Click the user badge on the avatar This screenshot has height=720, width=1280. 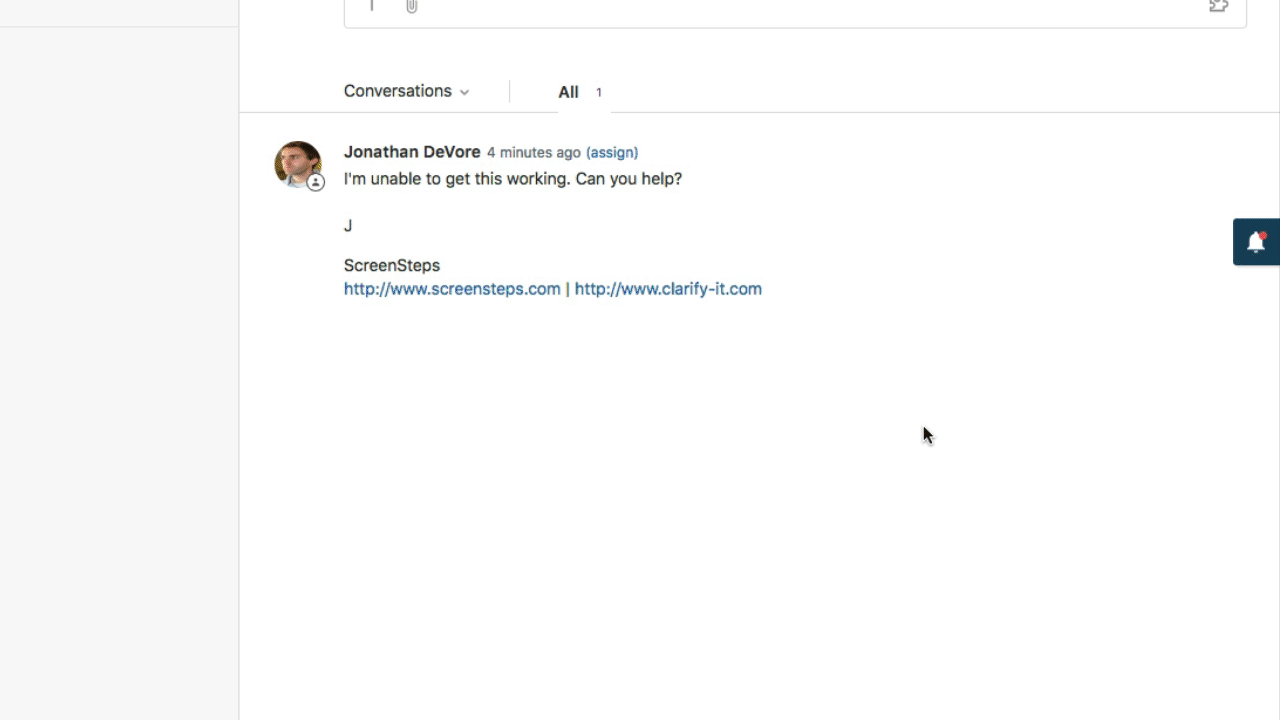tap(315, 183)
